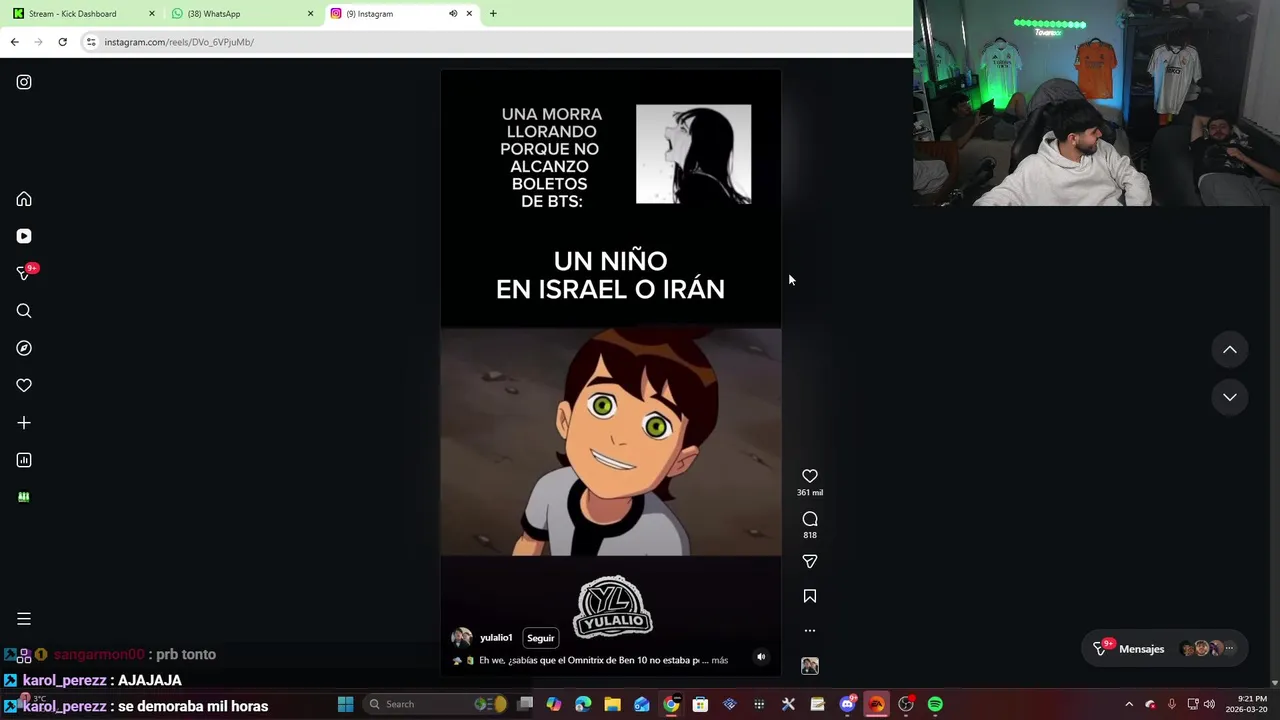Image resolution: width=1280 pixels, height=720 pixels.
Task: Open Discord from the taskbar
Action: [847, 704]
